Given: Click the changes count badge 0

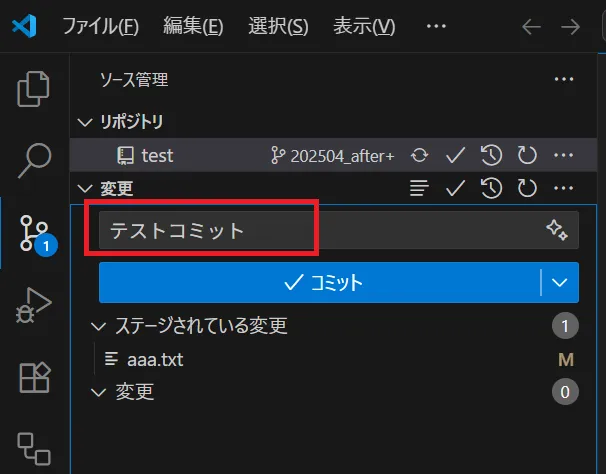Looking at the screenshot, I should [x=565, y=392].
